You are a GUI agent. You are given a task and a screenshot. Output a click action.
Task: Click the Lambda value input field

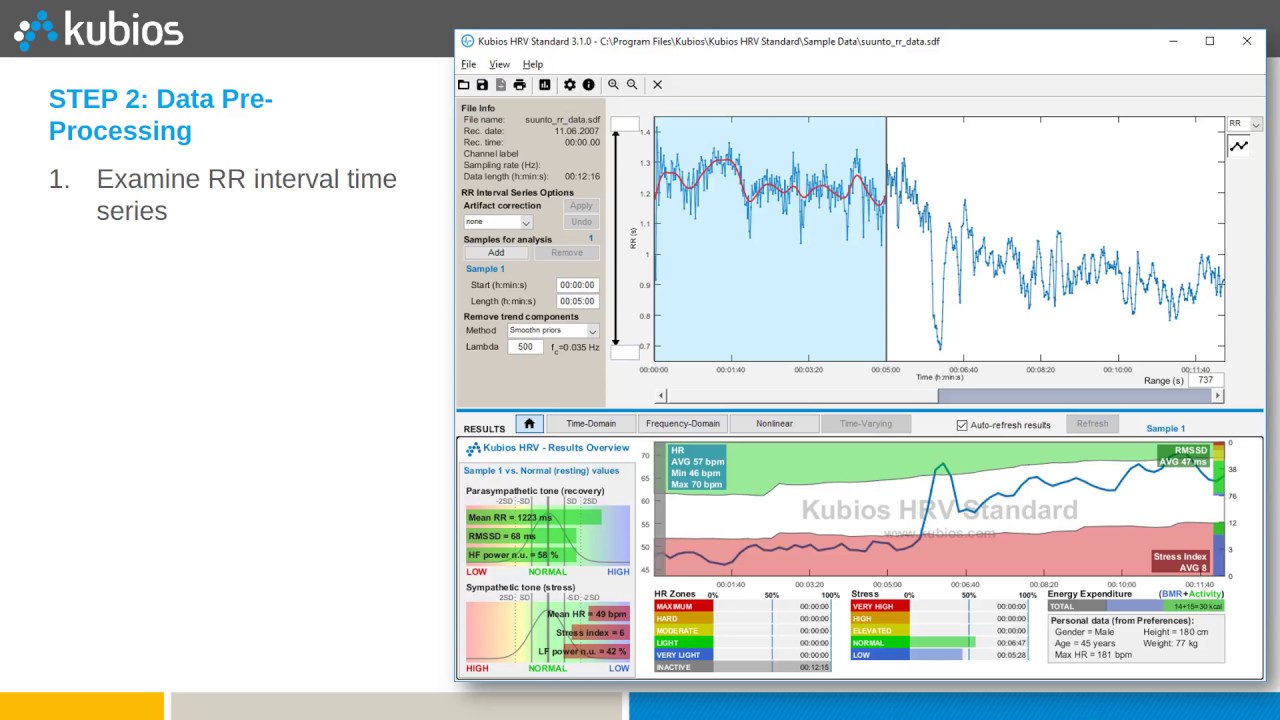525,347
